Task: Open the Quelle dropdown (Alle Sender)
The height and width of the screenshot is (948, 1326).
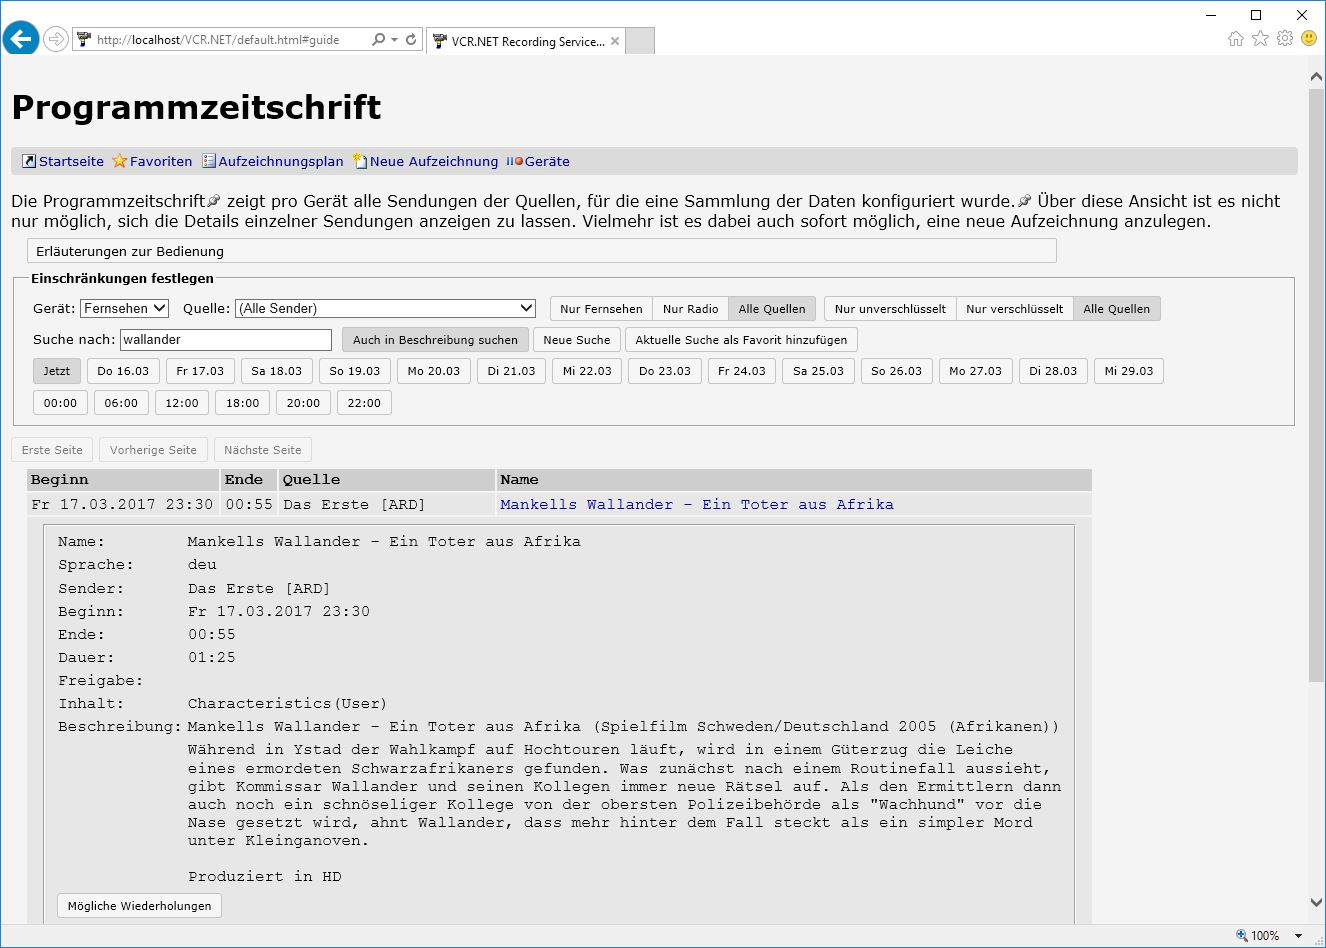Action: tap(386, 309)
